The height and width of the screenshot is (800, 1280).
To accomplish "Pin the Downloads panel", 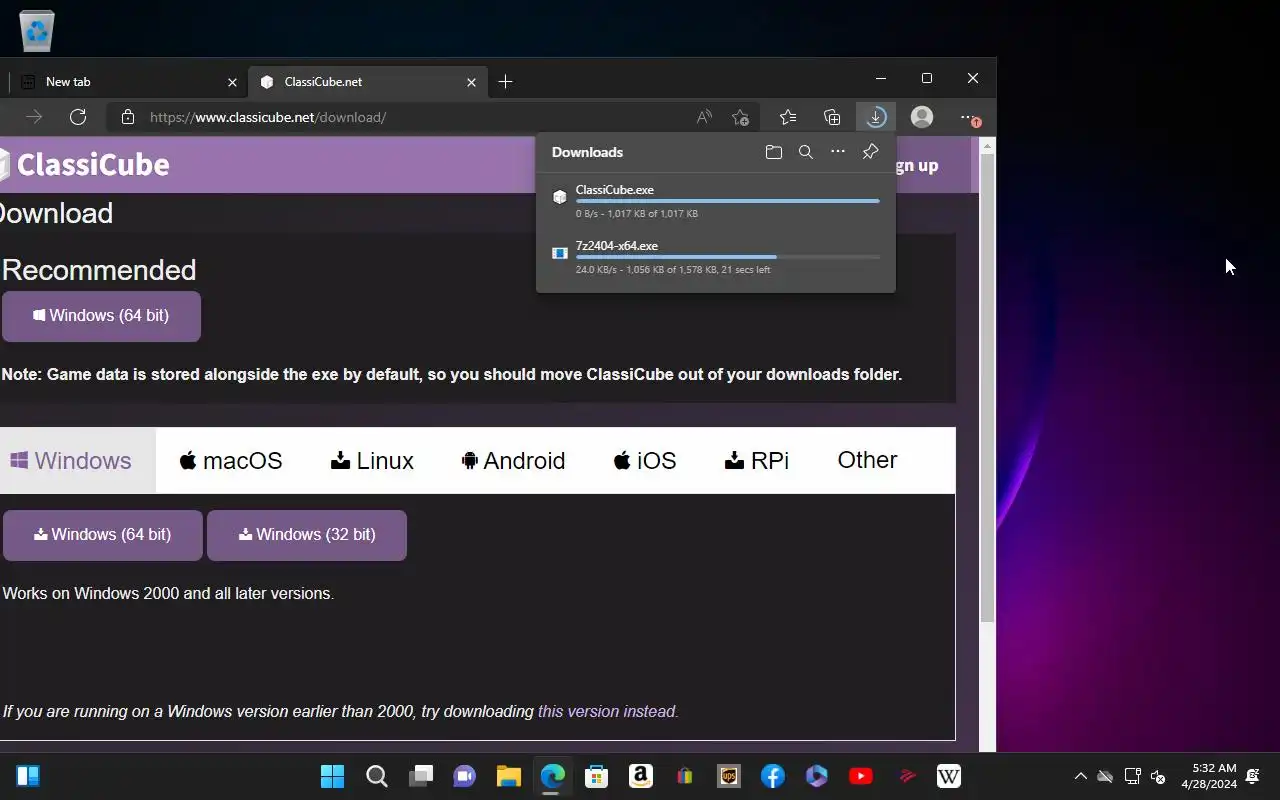I will [x=870, y=152].
